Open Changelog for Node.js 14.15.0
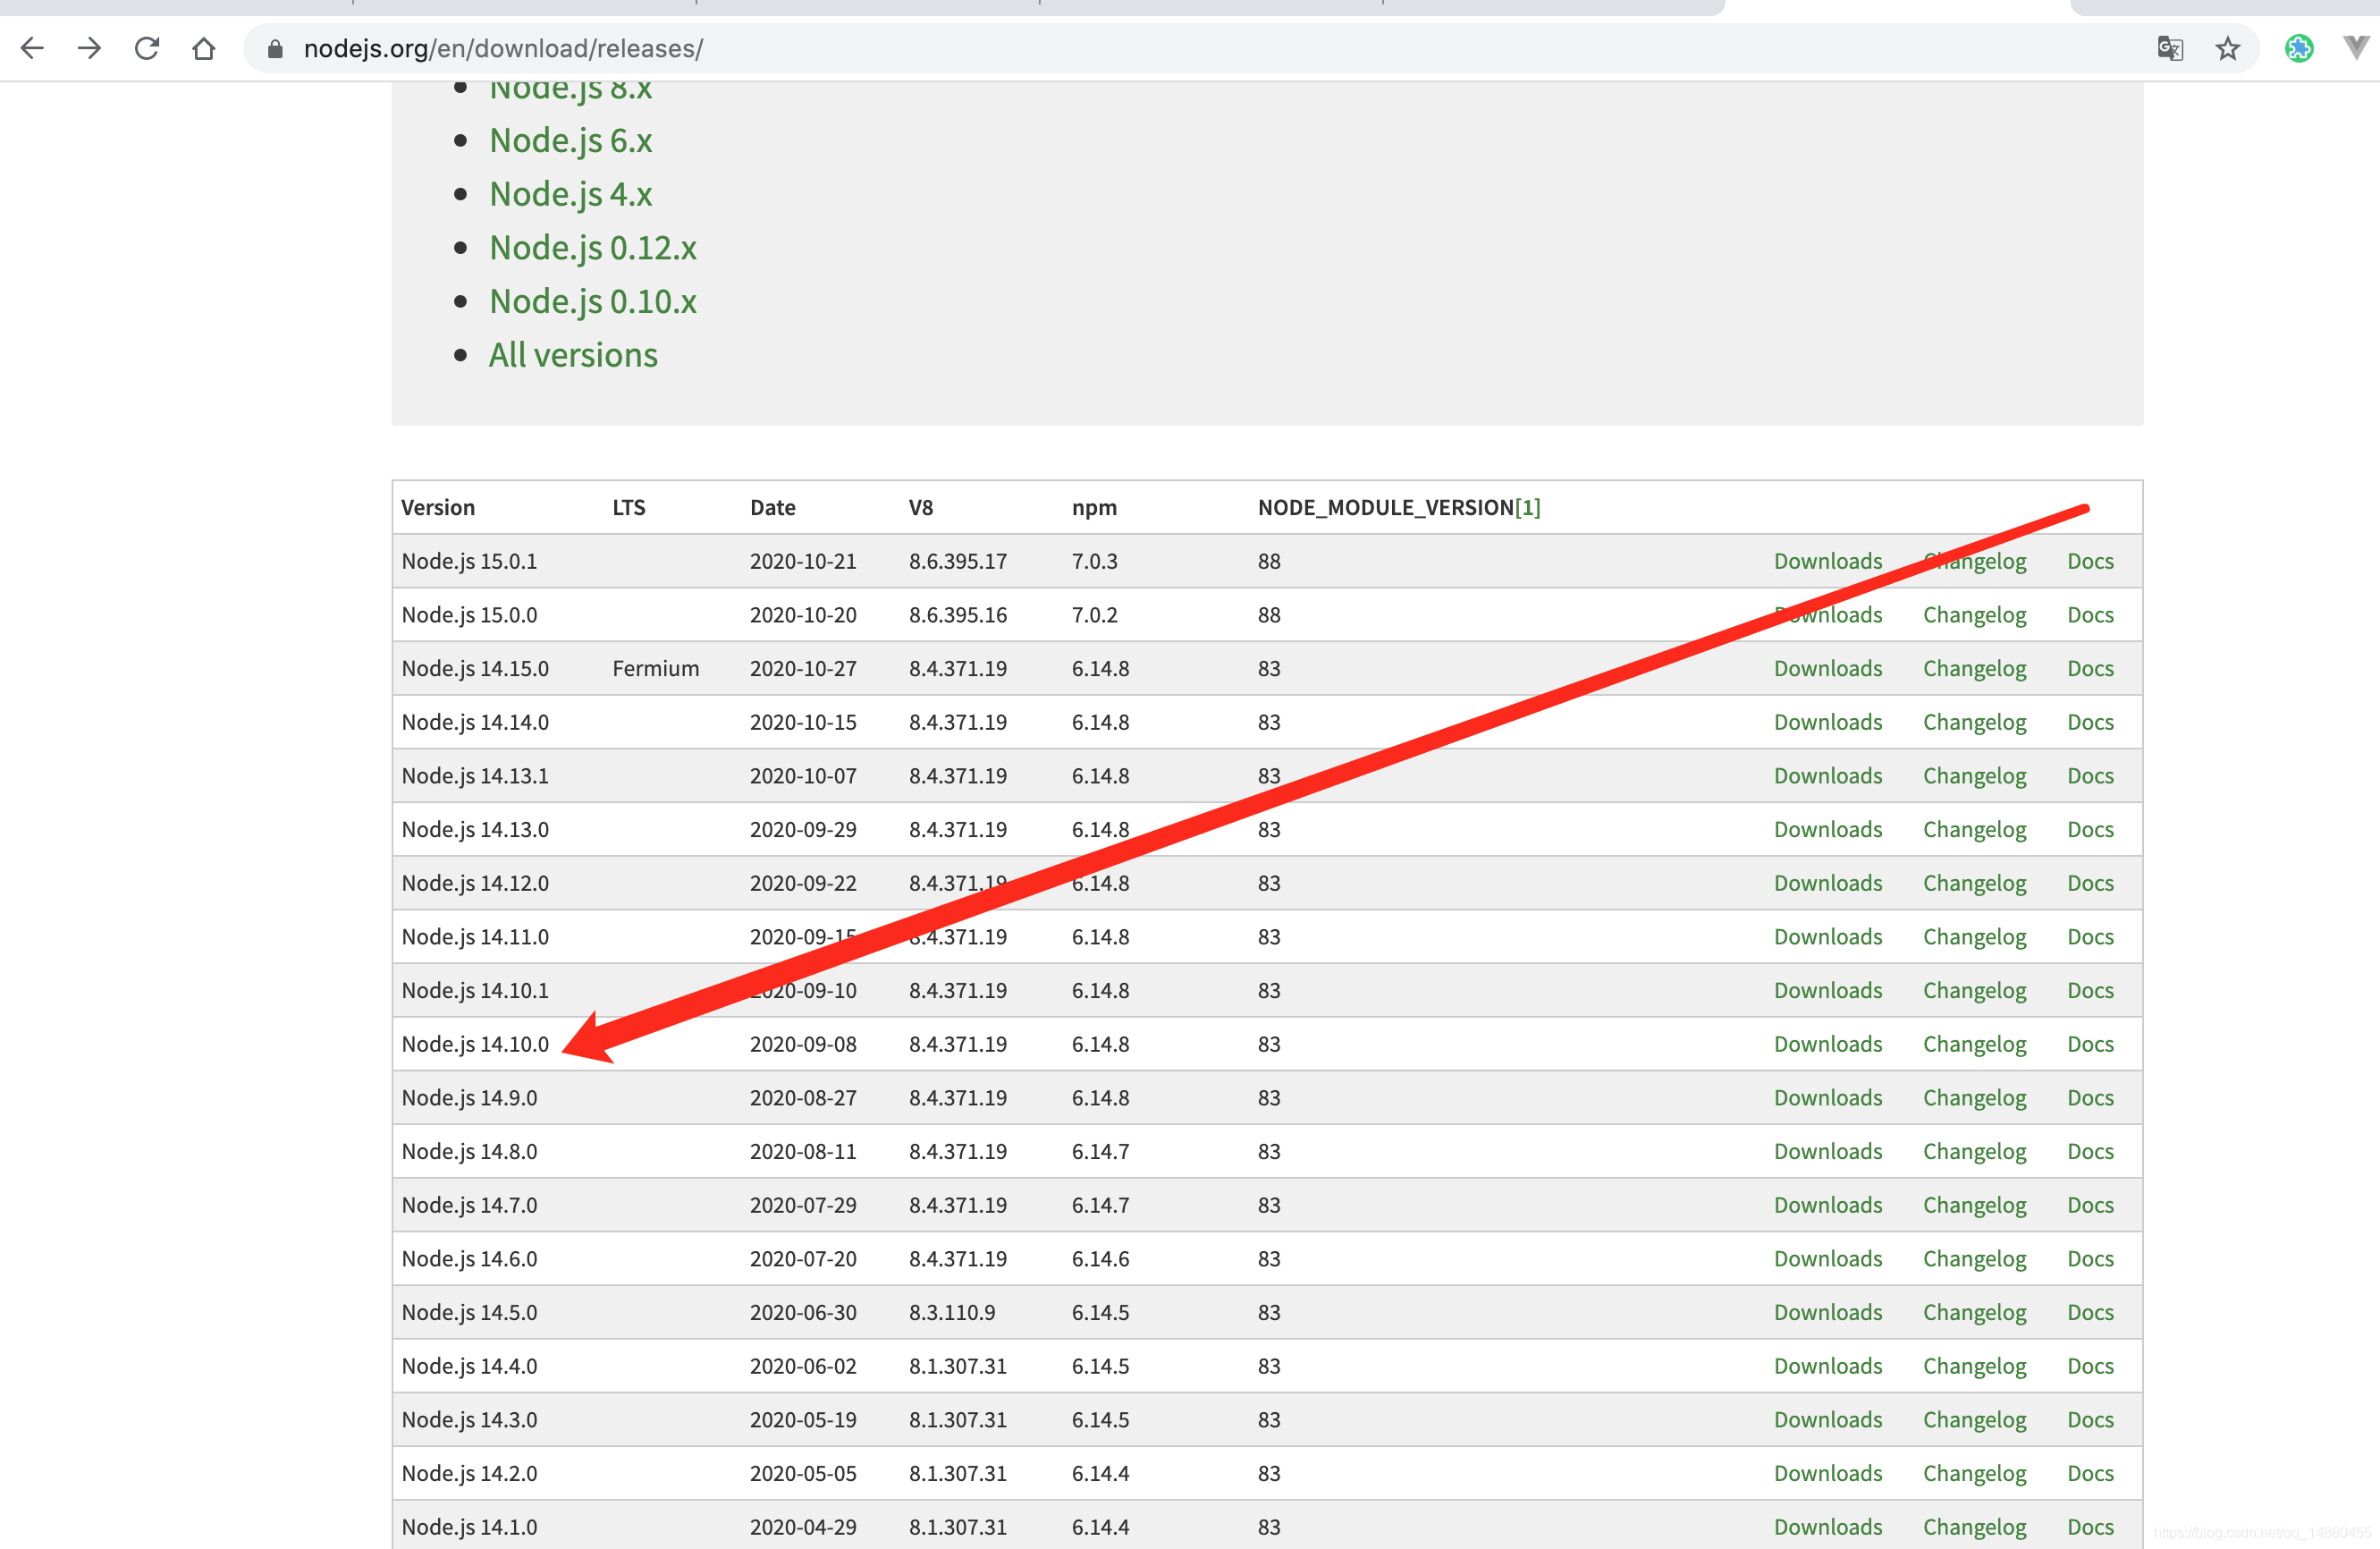Viewport: 2380px width, 1549px height. coord(1974,669)
